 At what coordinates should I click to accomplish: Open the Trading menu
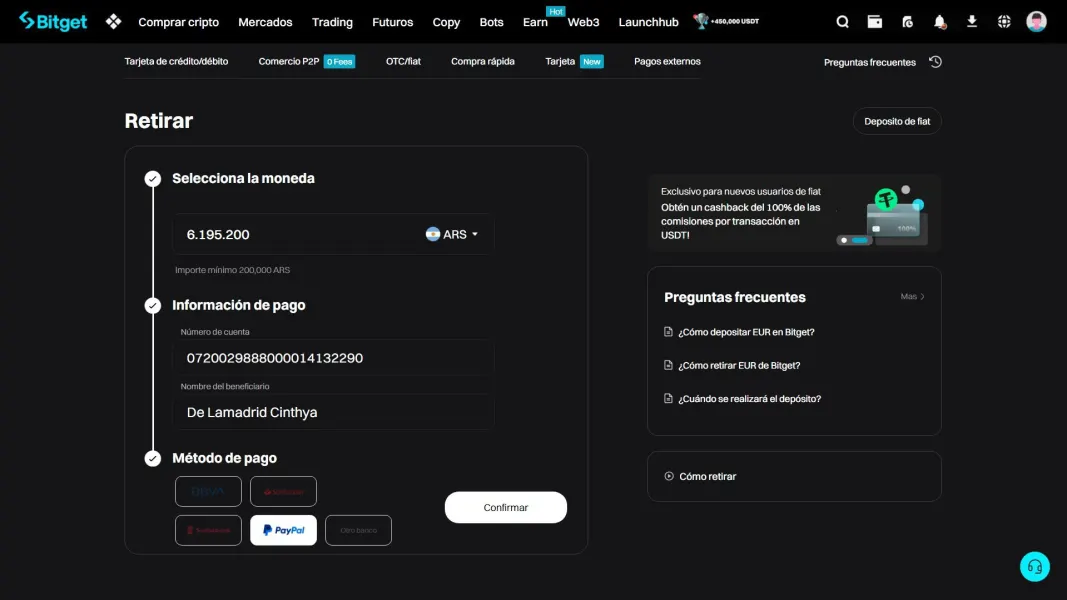(332, 22)
